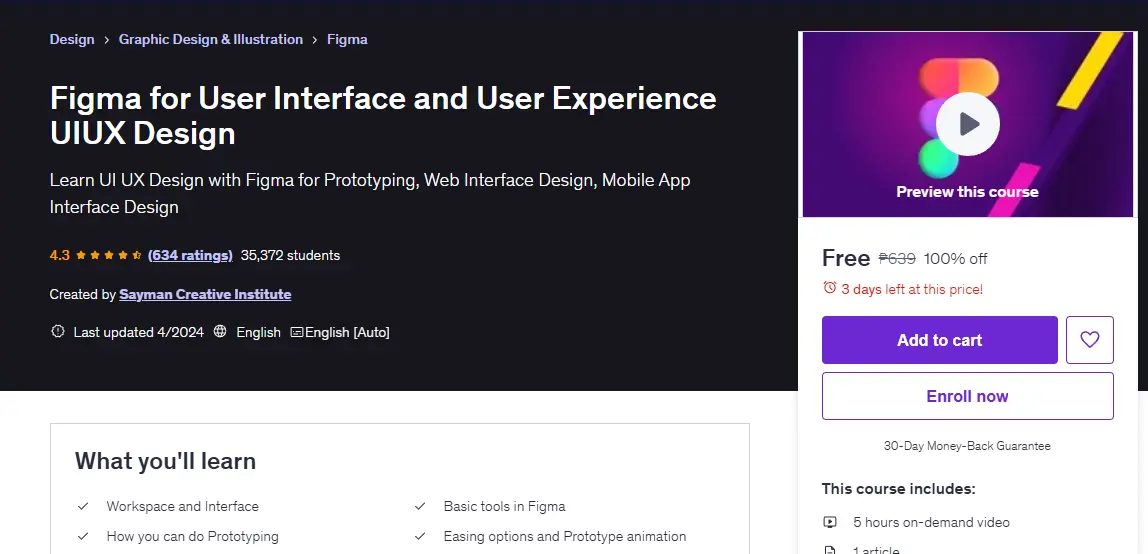1148x554 pixels.
Task: Click the course subtitle description text
Action: pyautogui.click(x=370, y=193)
